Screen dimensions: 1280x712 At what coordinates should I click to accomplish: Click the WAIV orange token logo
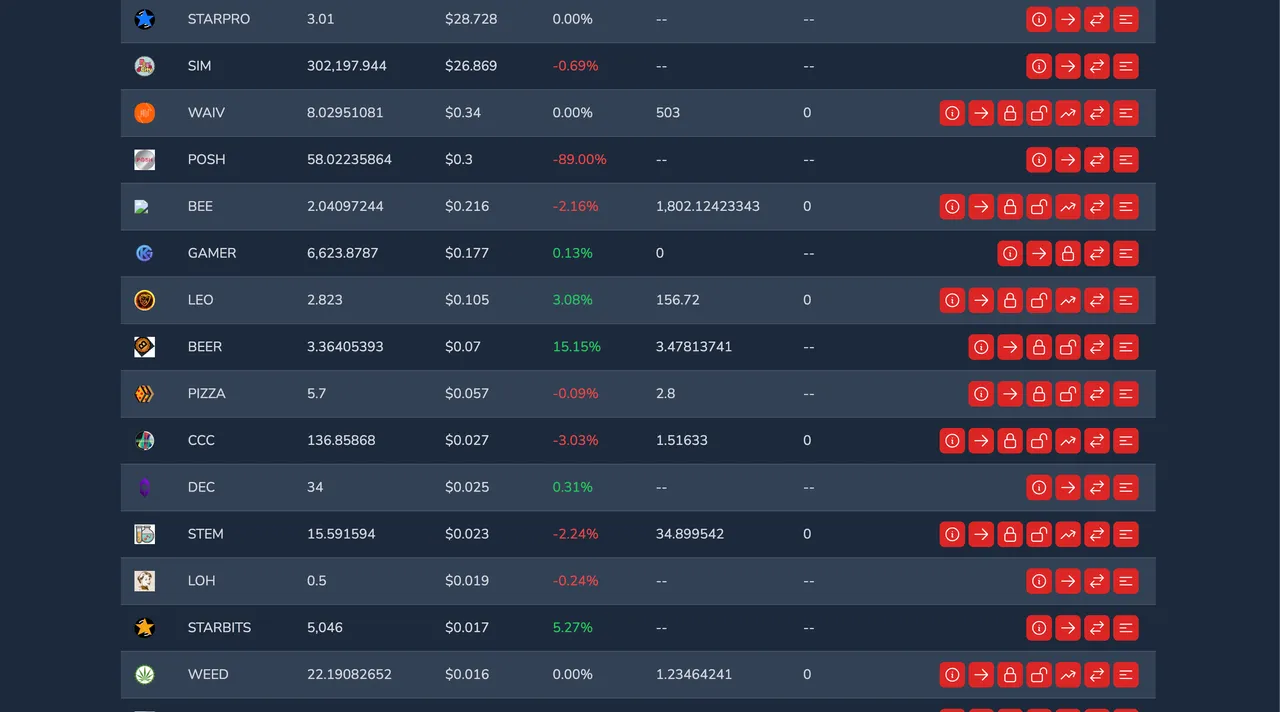[145, 113]
